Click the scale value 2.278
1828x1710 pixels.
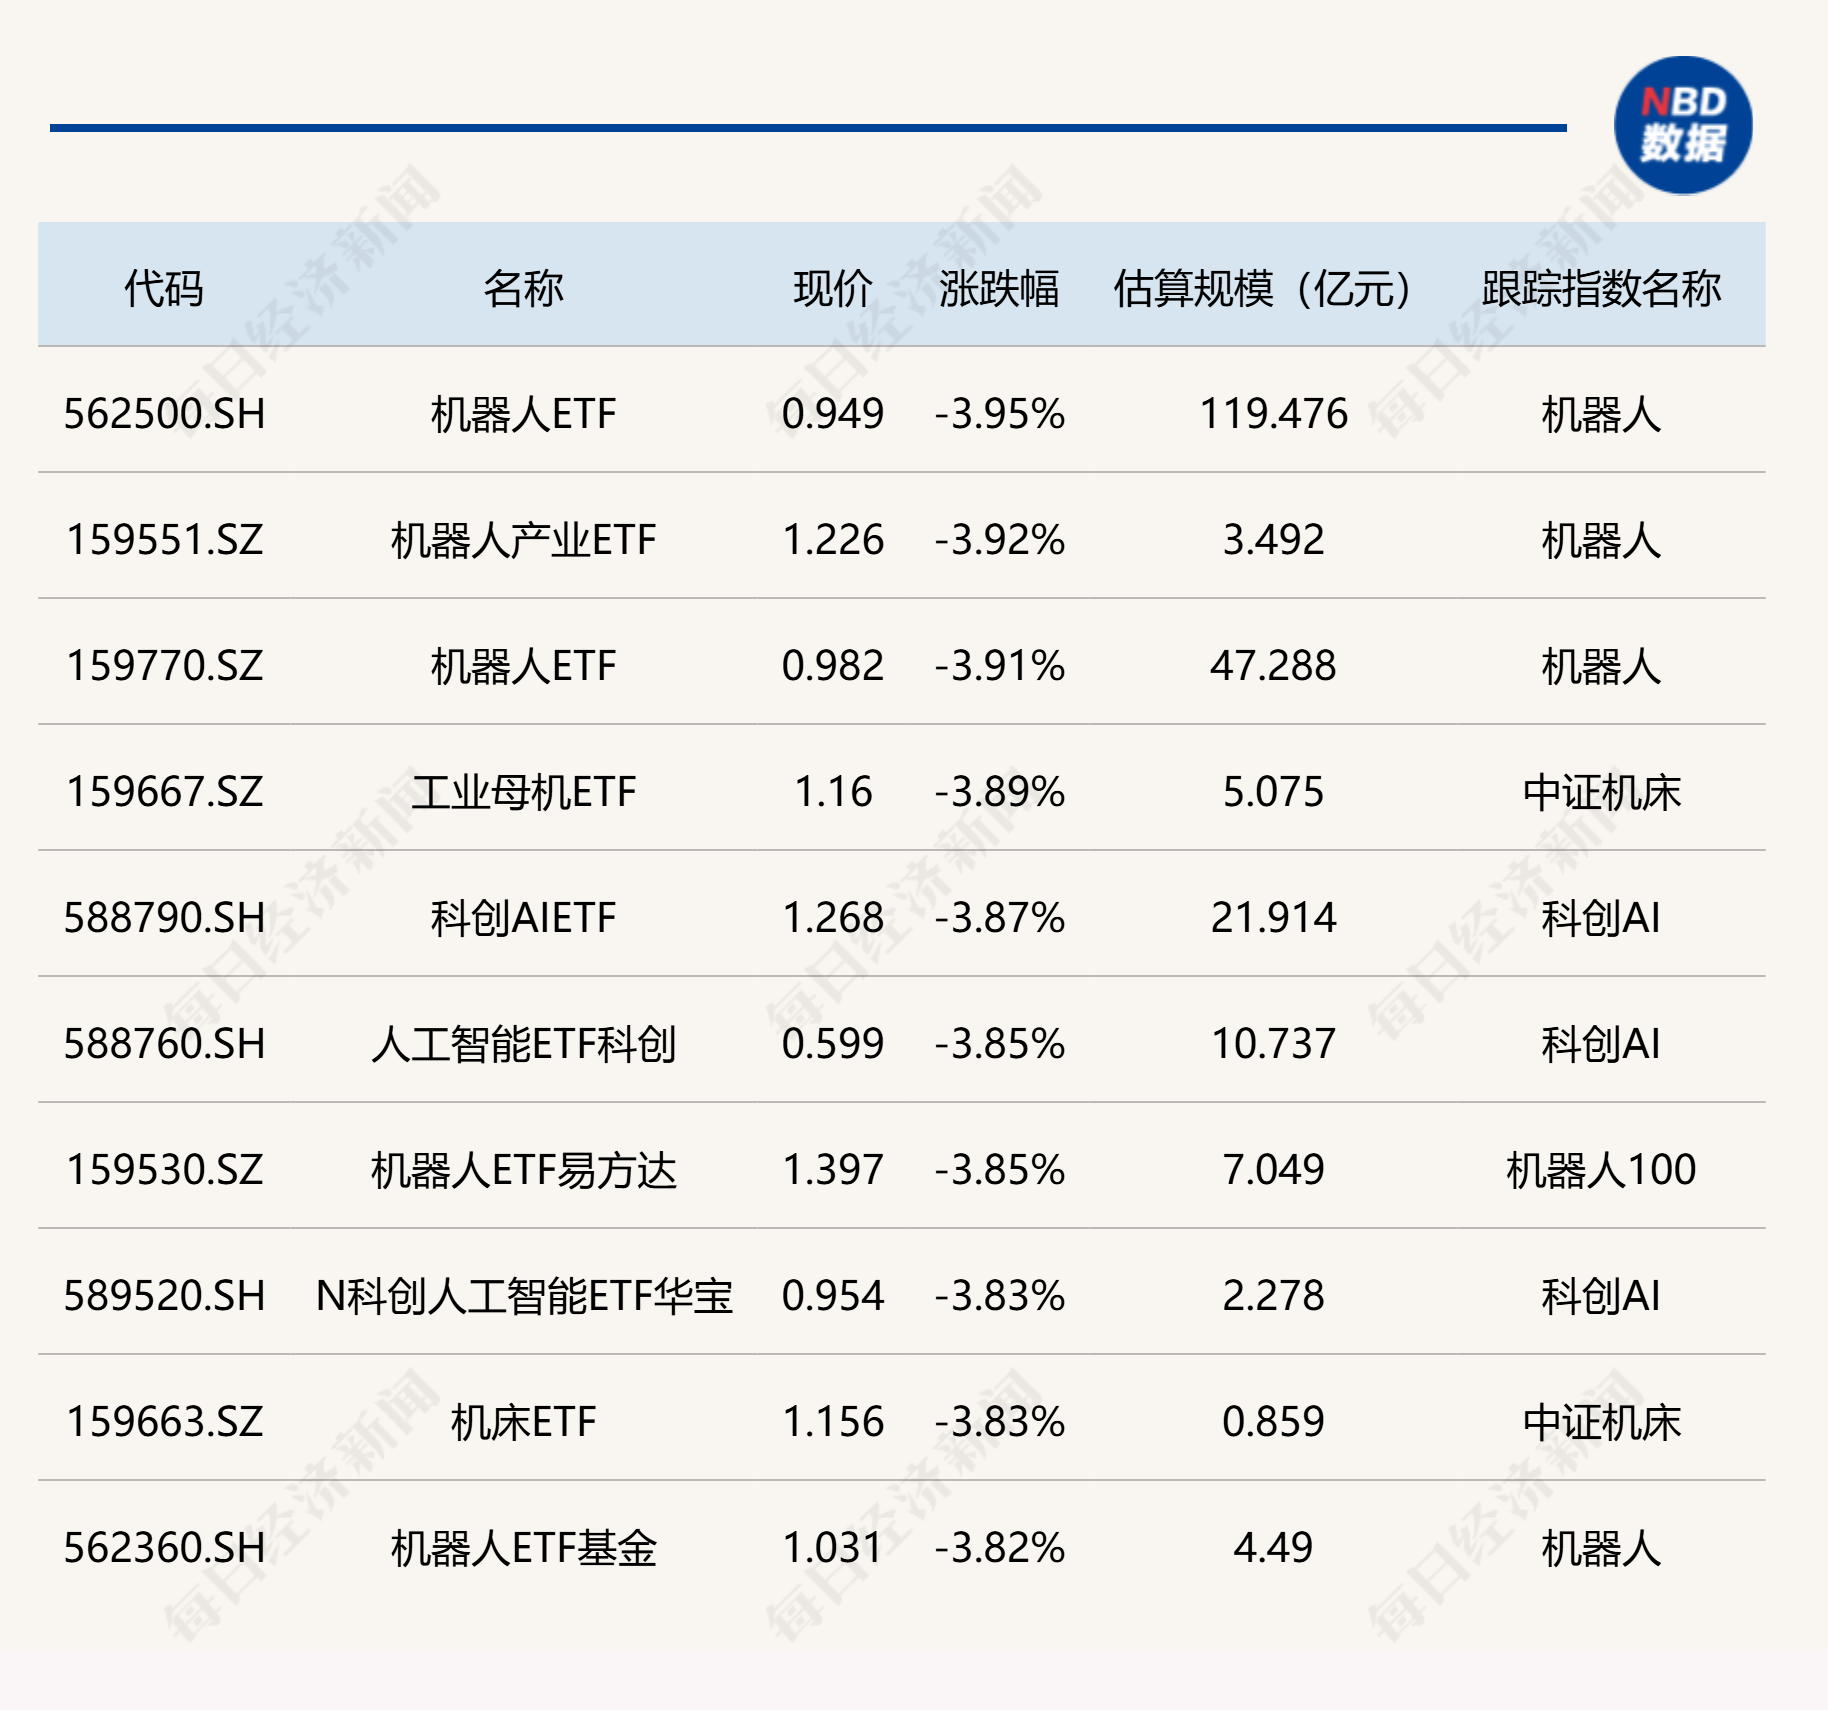click(1273, 1296)
